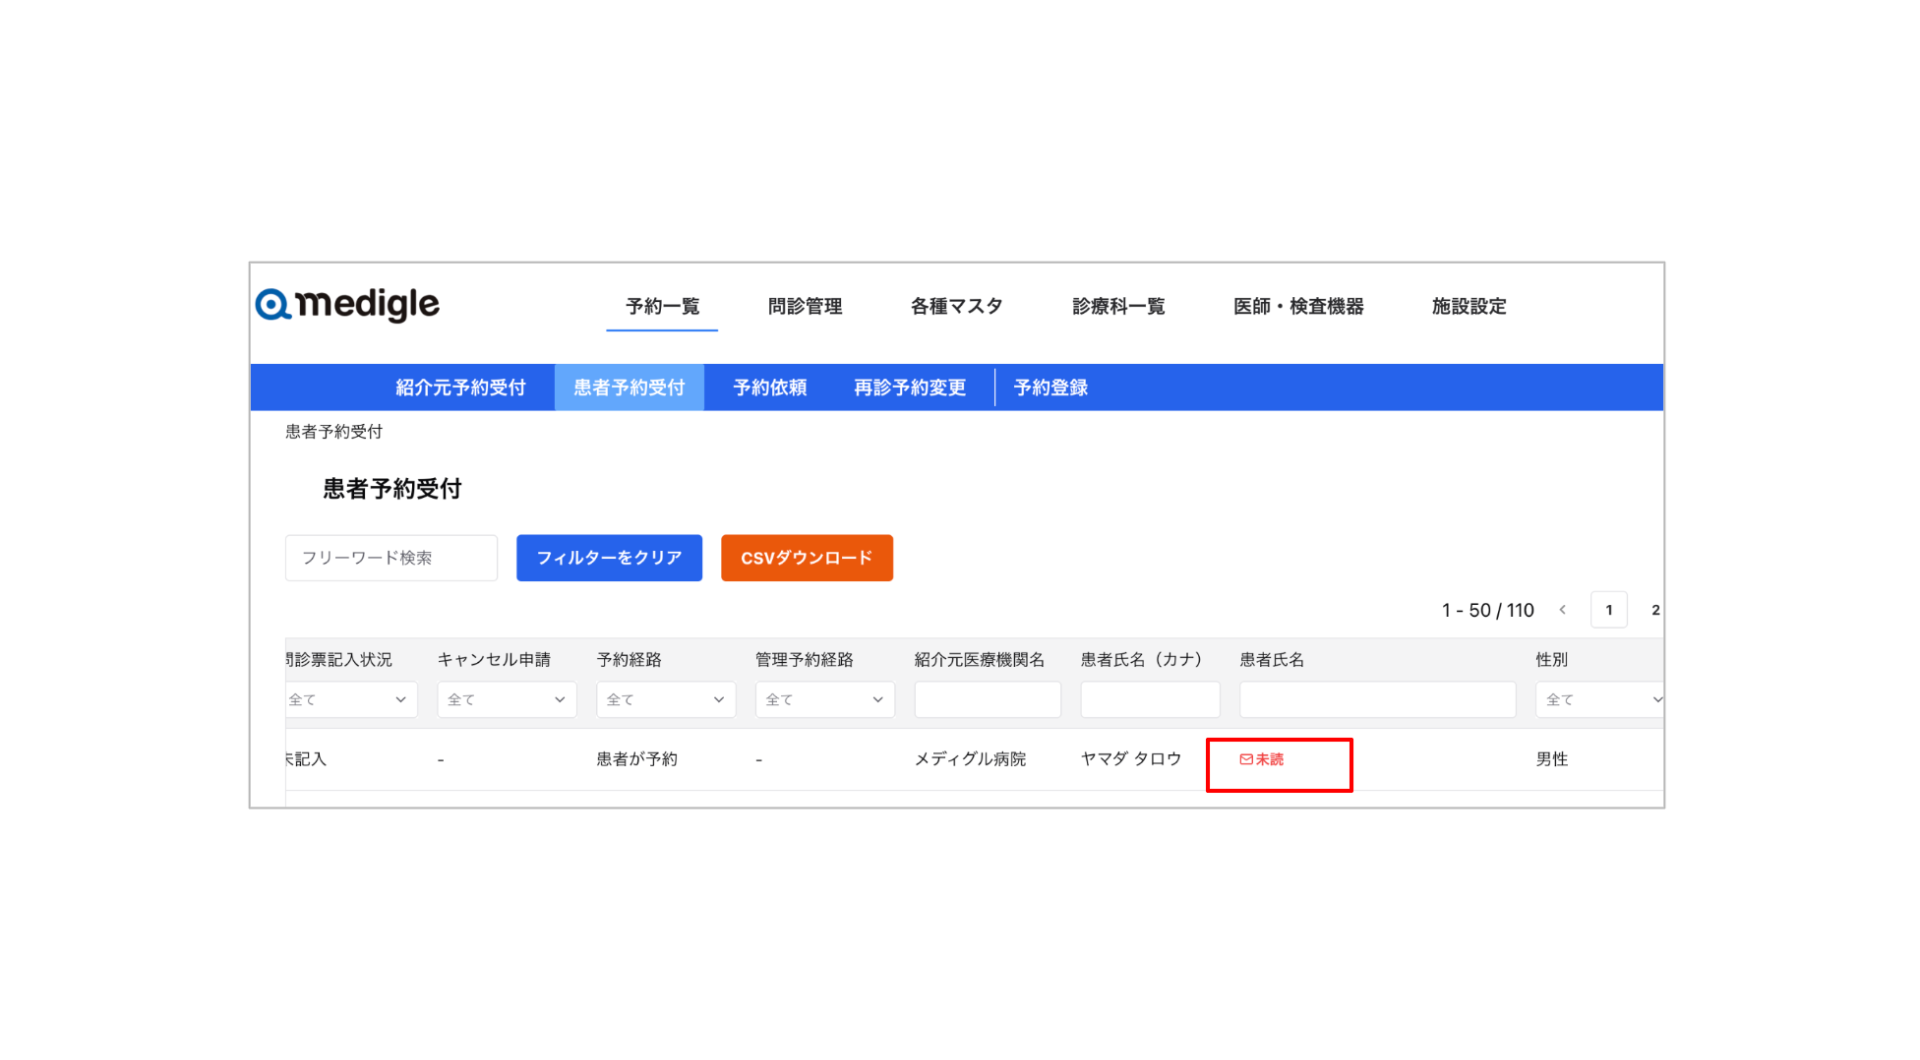This screenshot has width=1920, height=1060.
Task: Click the 患者が予約 cell
Action: tap(637, 759)
